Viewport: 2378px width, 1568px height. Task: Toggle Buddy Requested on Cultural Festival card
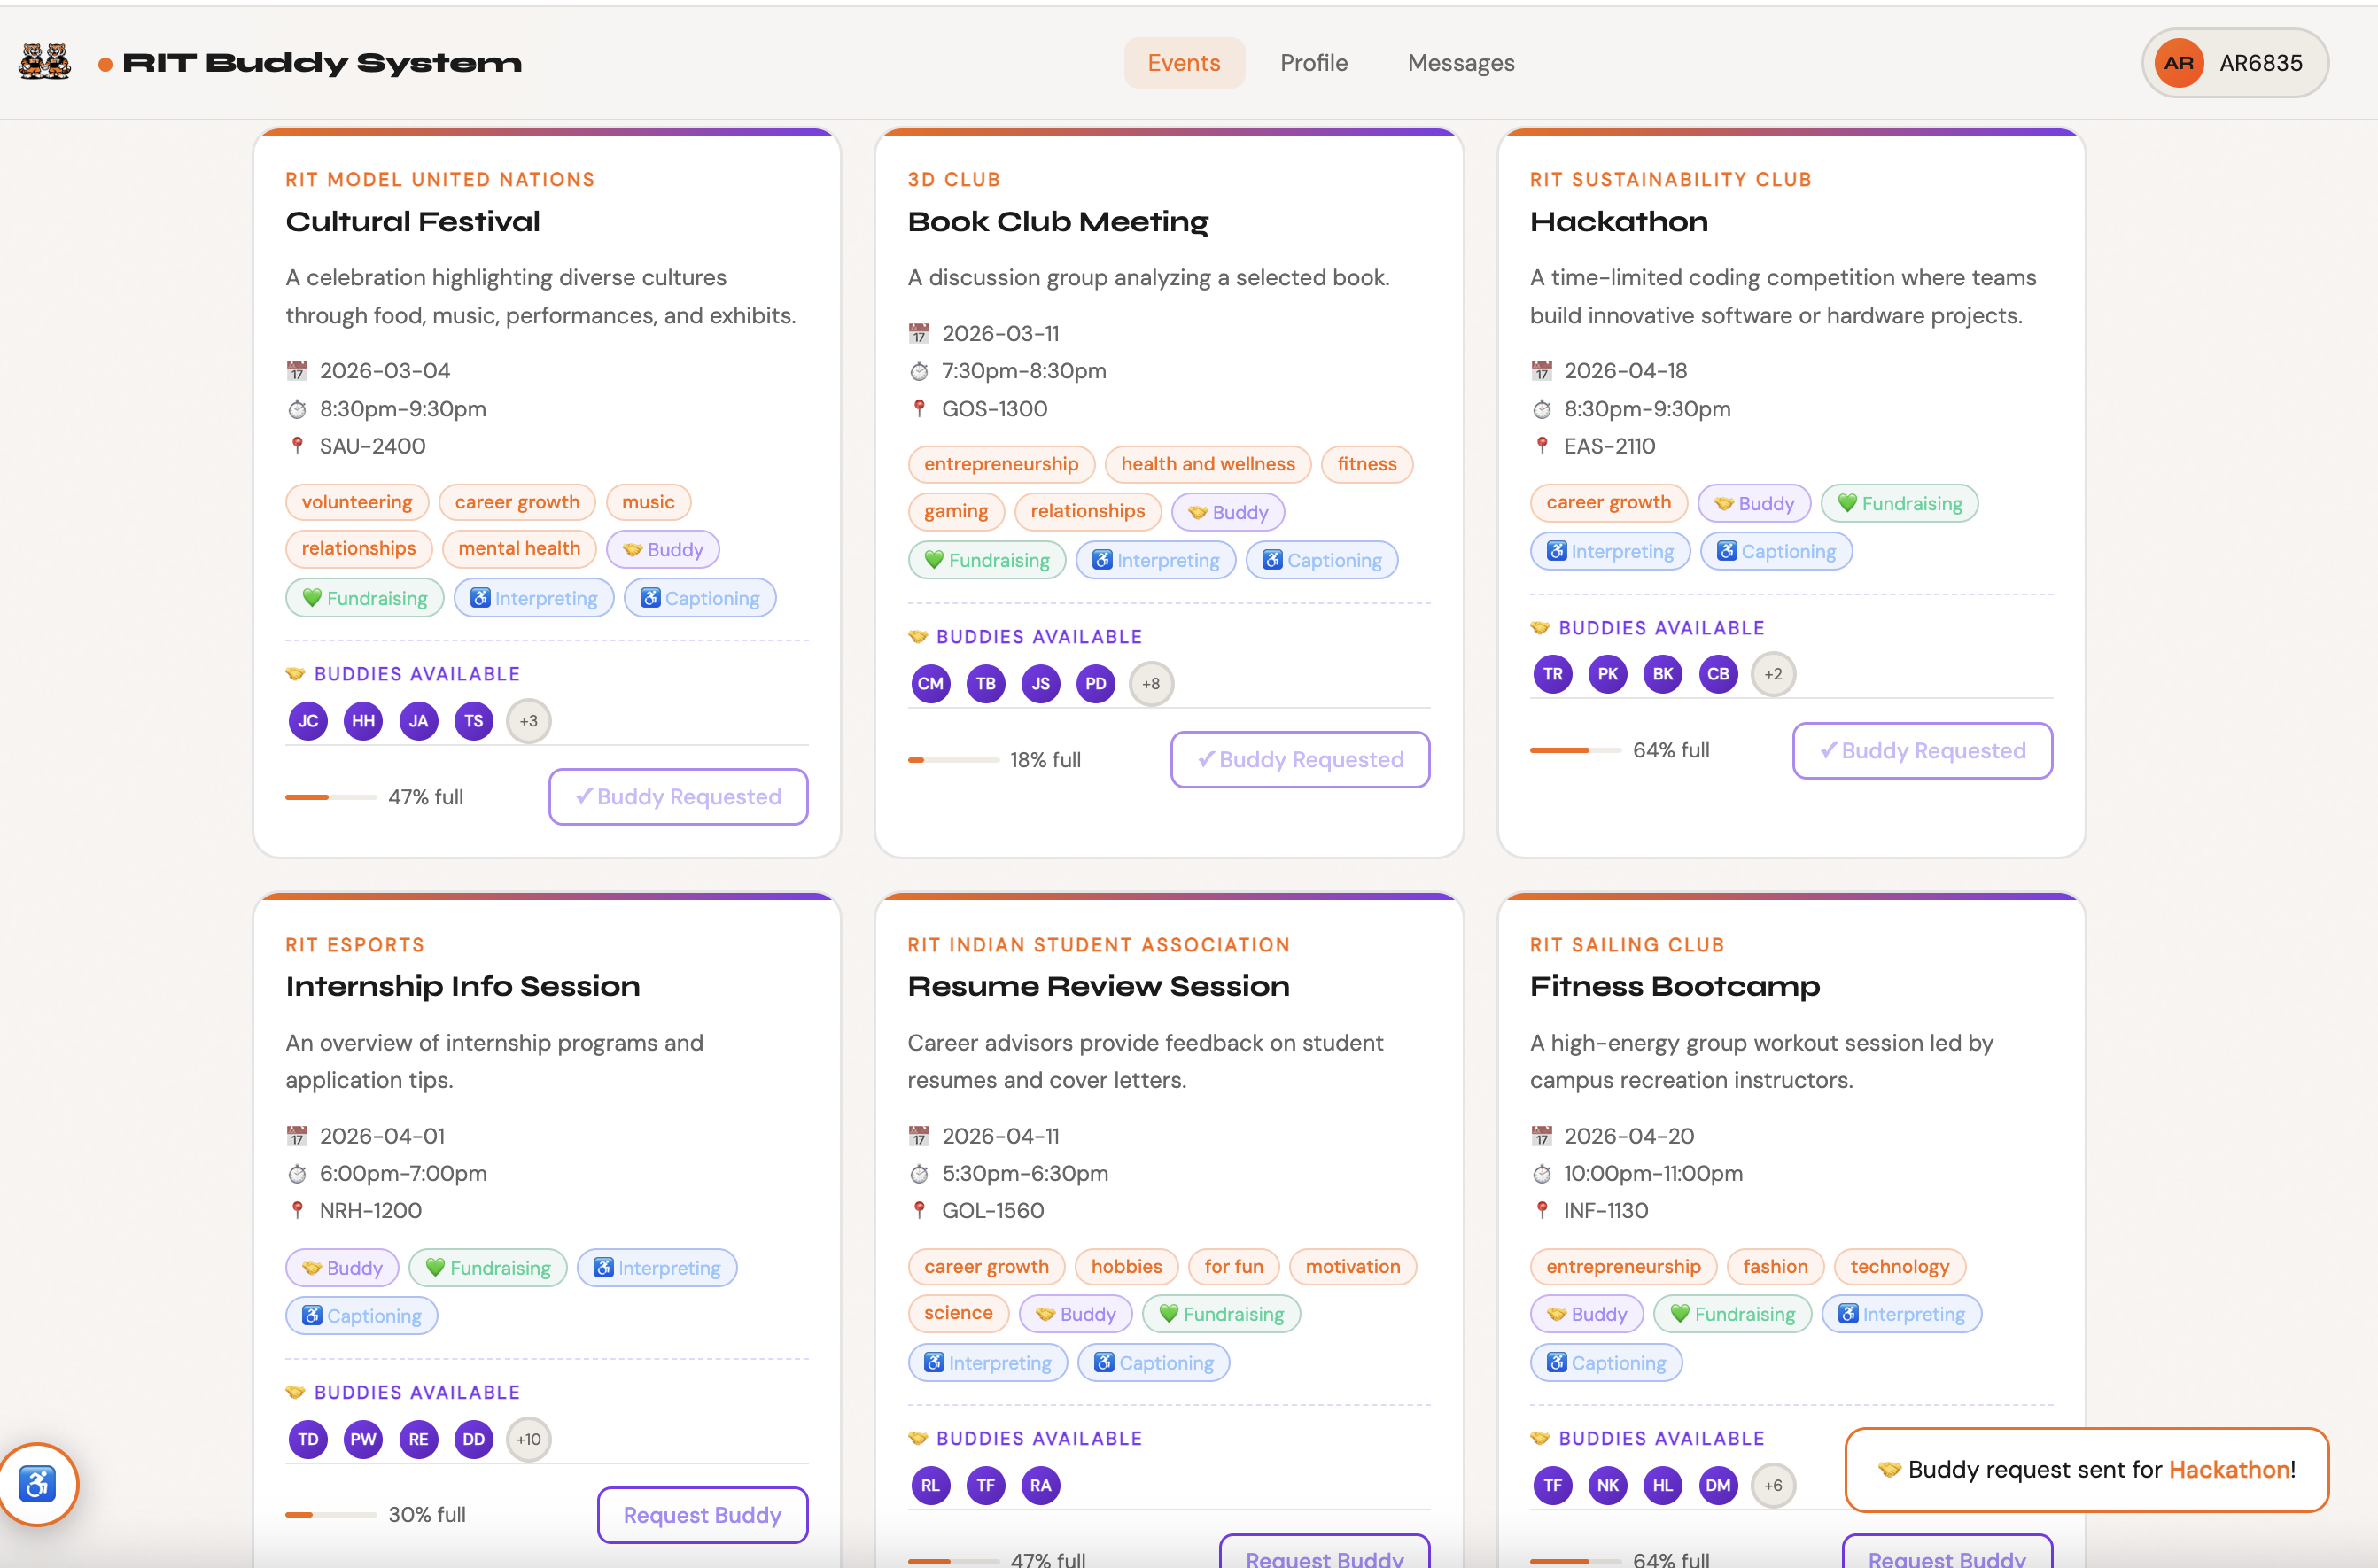[678, 797]
